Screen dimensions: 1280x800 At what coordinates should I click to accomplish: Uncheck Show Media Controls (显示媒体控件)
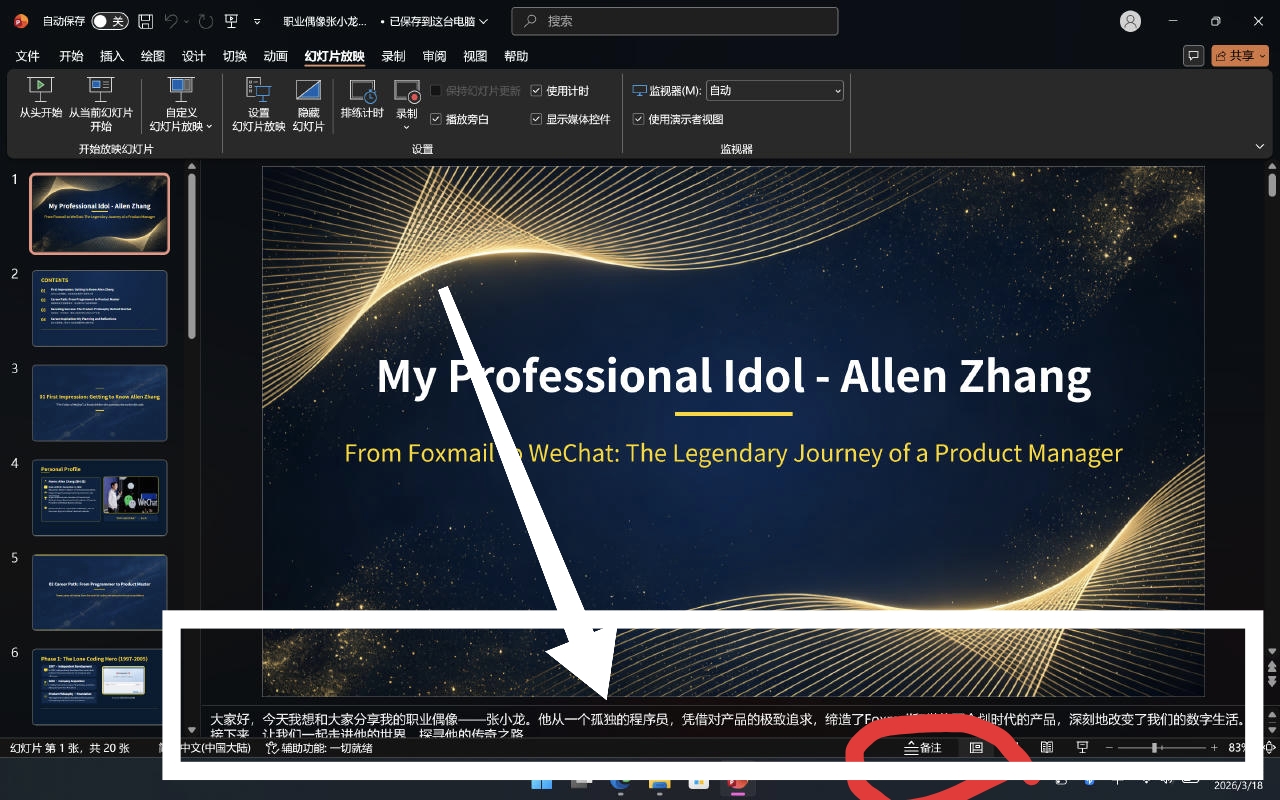tap(536, 119)
